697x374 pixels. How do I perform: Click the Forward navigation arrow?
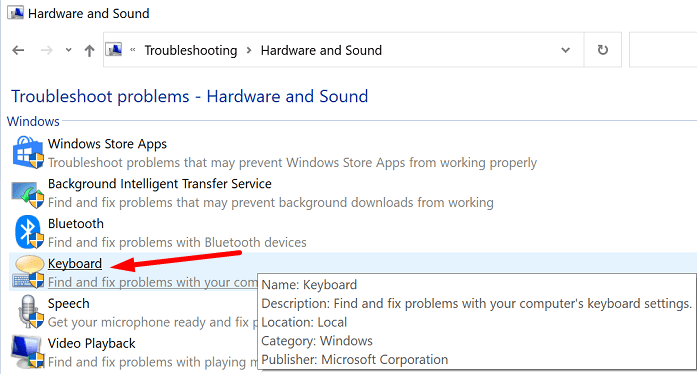pos(46,50)
